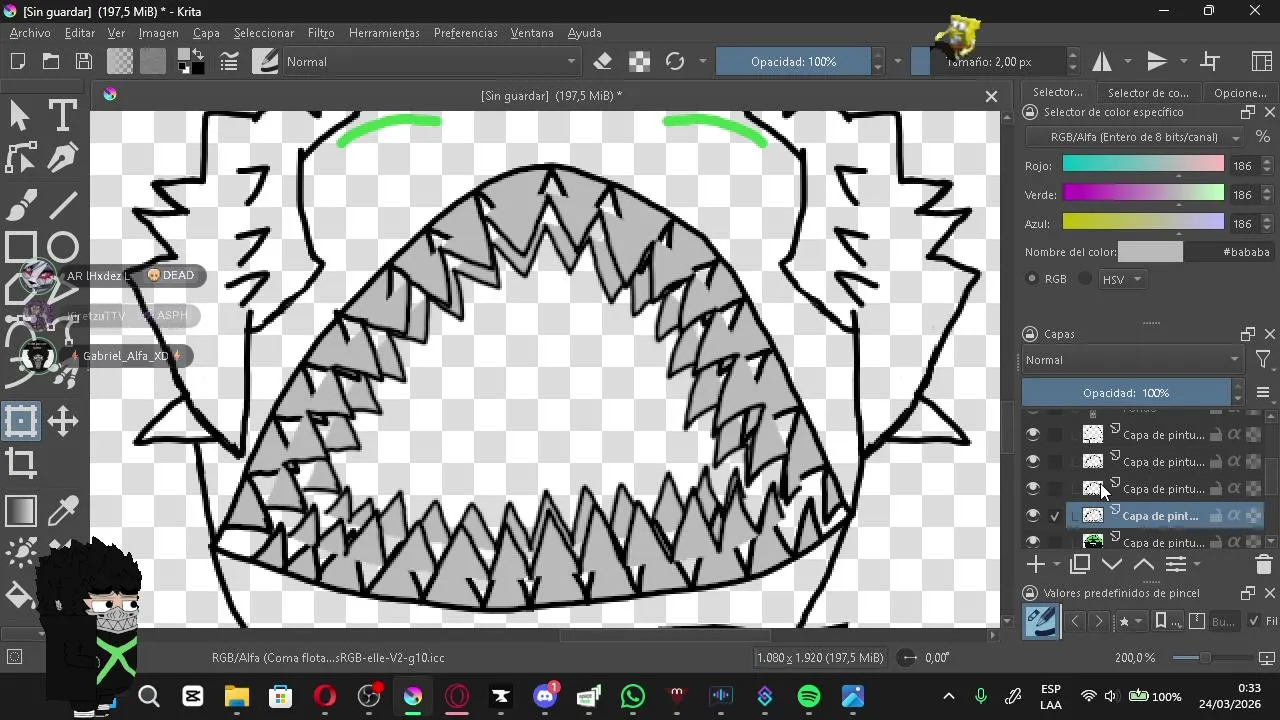Uncheck the selected layer's checkbox
The width and height of the screenshot is (1280, 720).
point(1055,515)
